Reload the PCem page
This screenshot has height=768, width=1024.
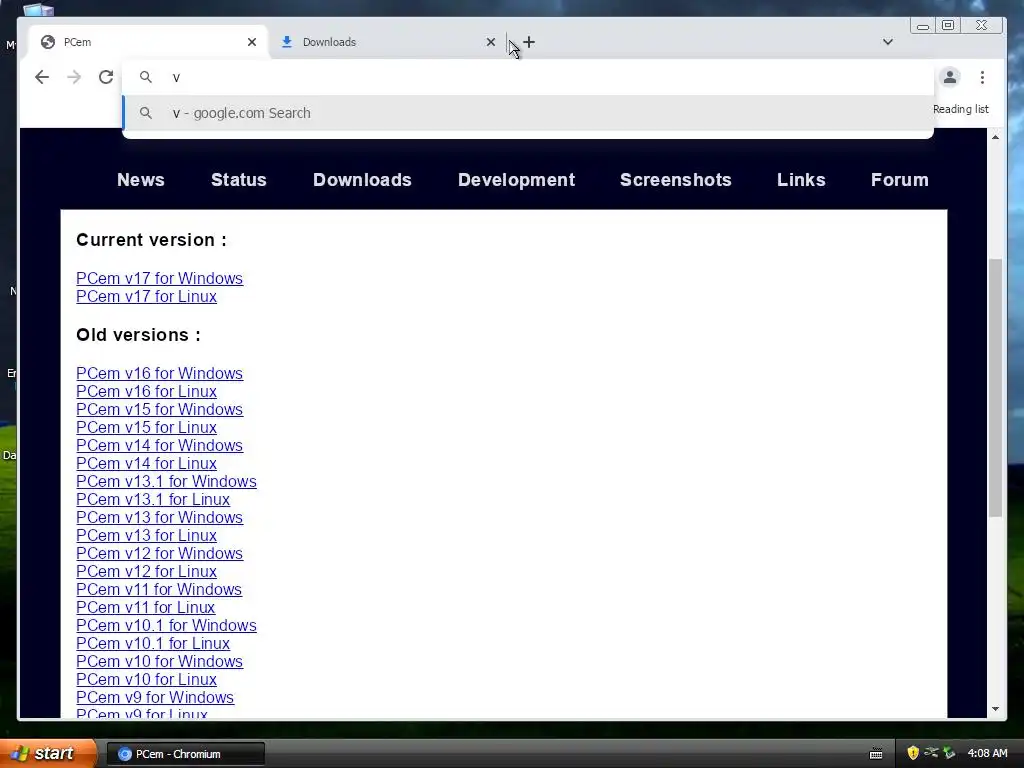point(106,77)
